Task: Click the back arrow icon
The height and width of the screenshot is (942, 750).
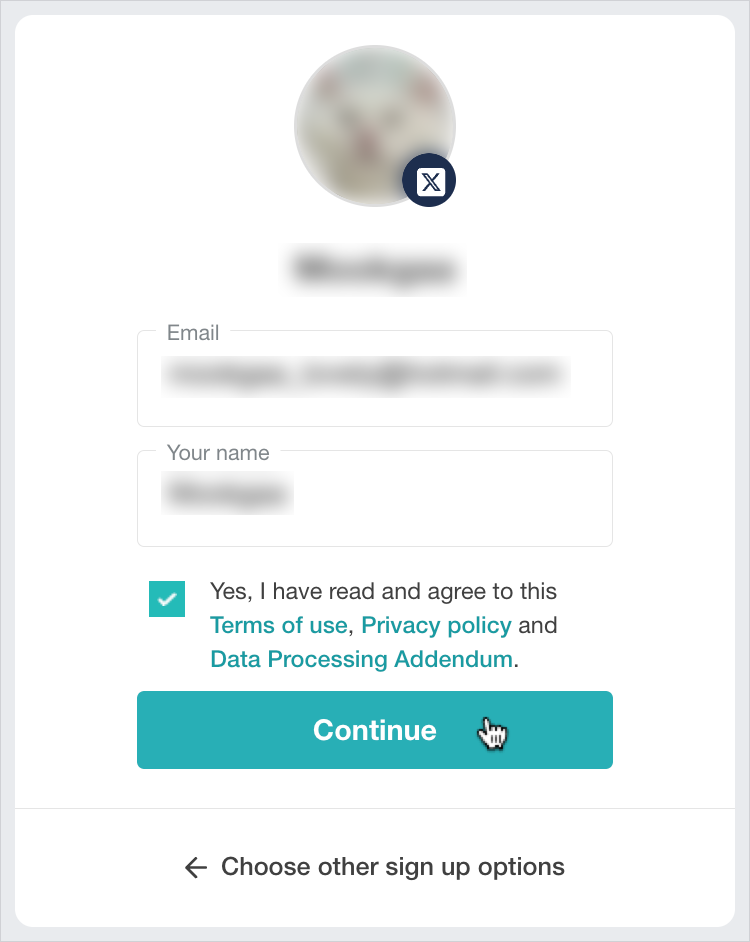Action: [x=196, y=867]
